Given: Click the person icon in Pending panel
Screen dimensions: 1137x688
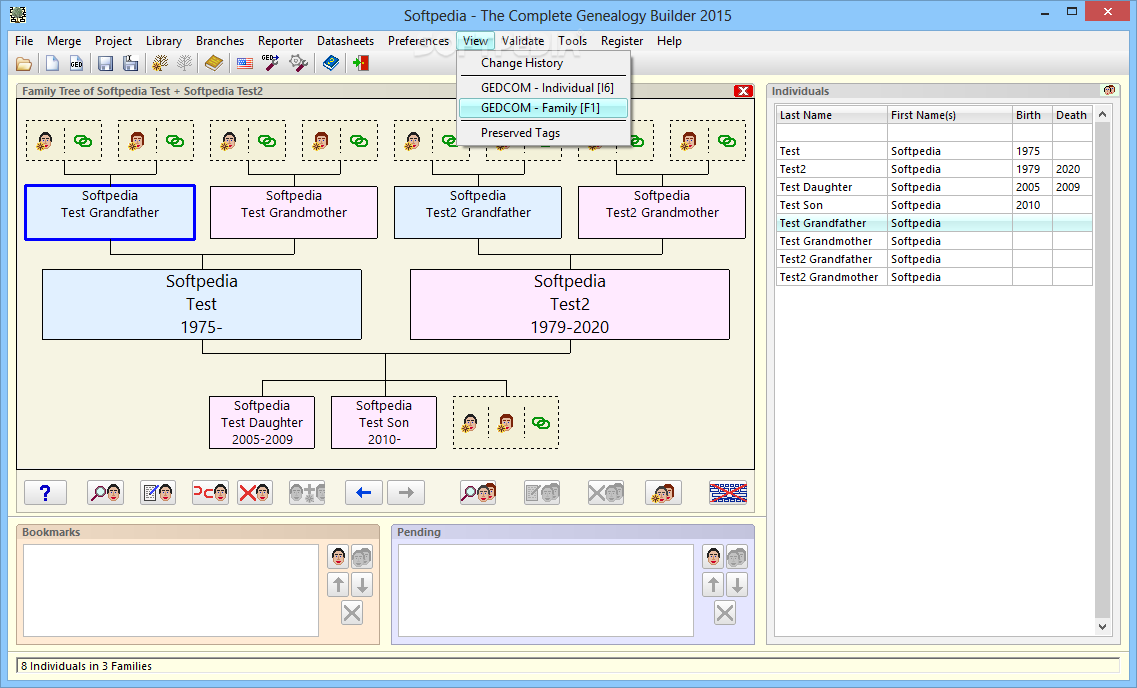Looking at the screenshot, I should (x=713, y=557).
